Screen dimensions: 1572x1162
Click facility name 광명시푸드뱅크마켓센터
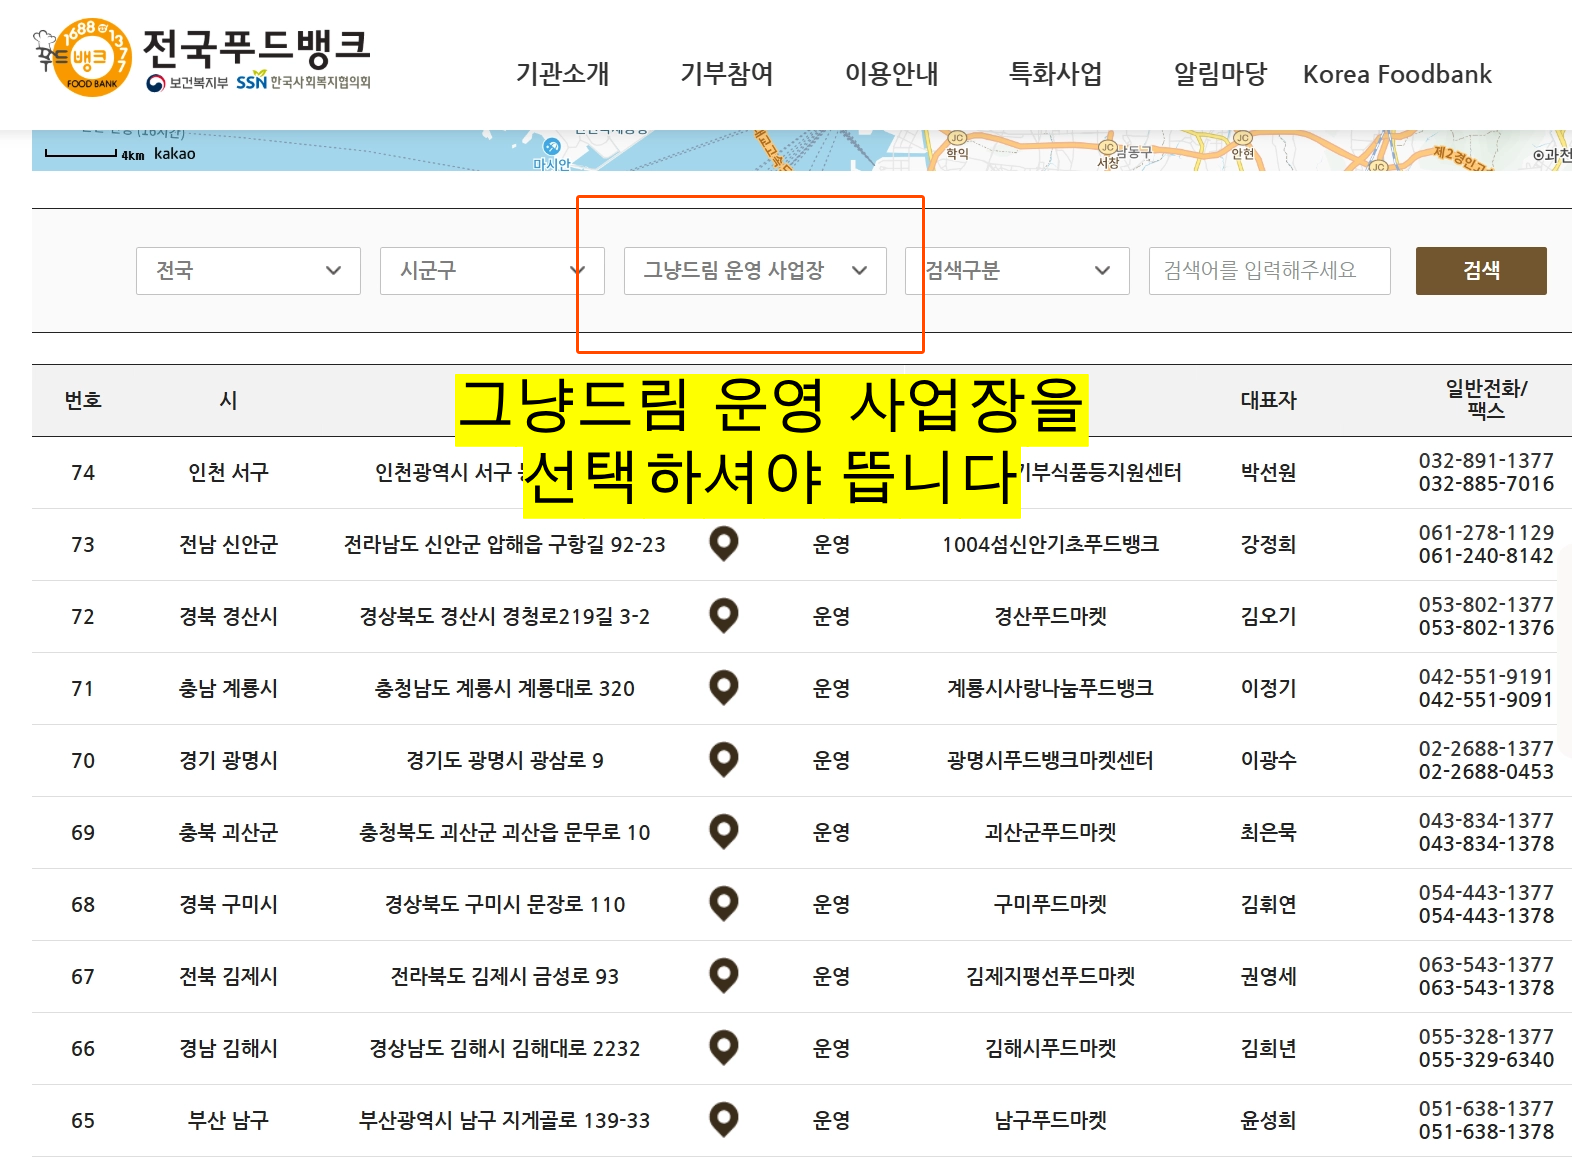[x=1050, y=760]
